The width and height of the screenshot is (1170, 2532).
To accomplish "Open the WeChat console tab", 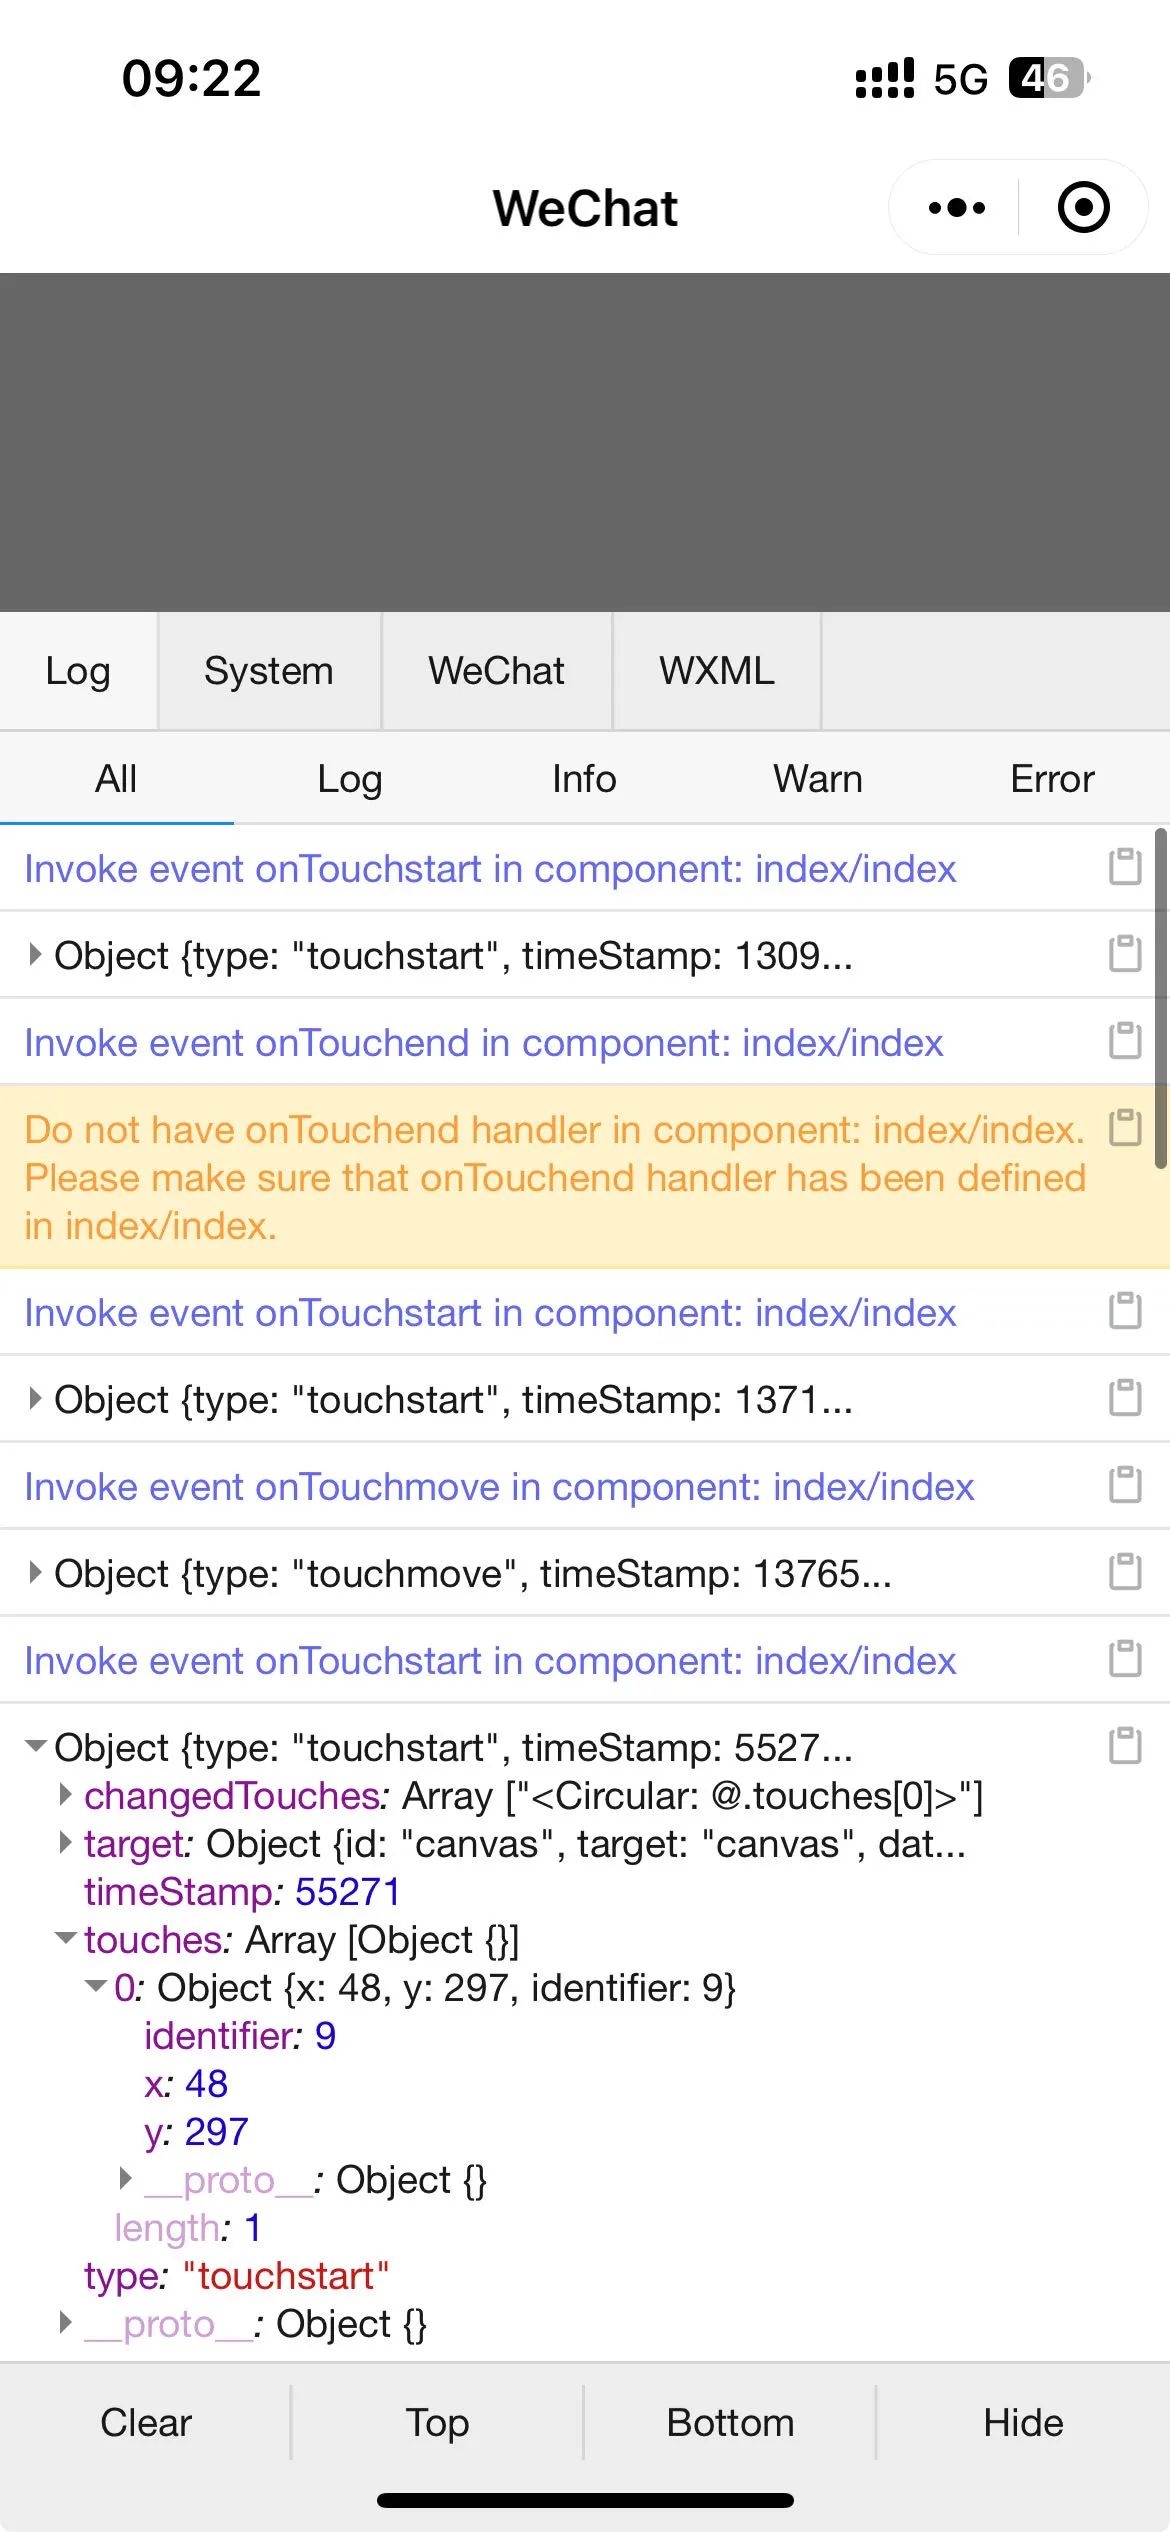I will tap(496, 671).
